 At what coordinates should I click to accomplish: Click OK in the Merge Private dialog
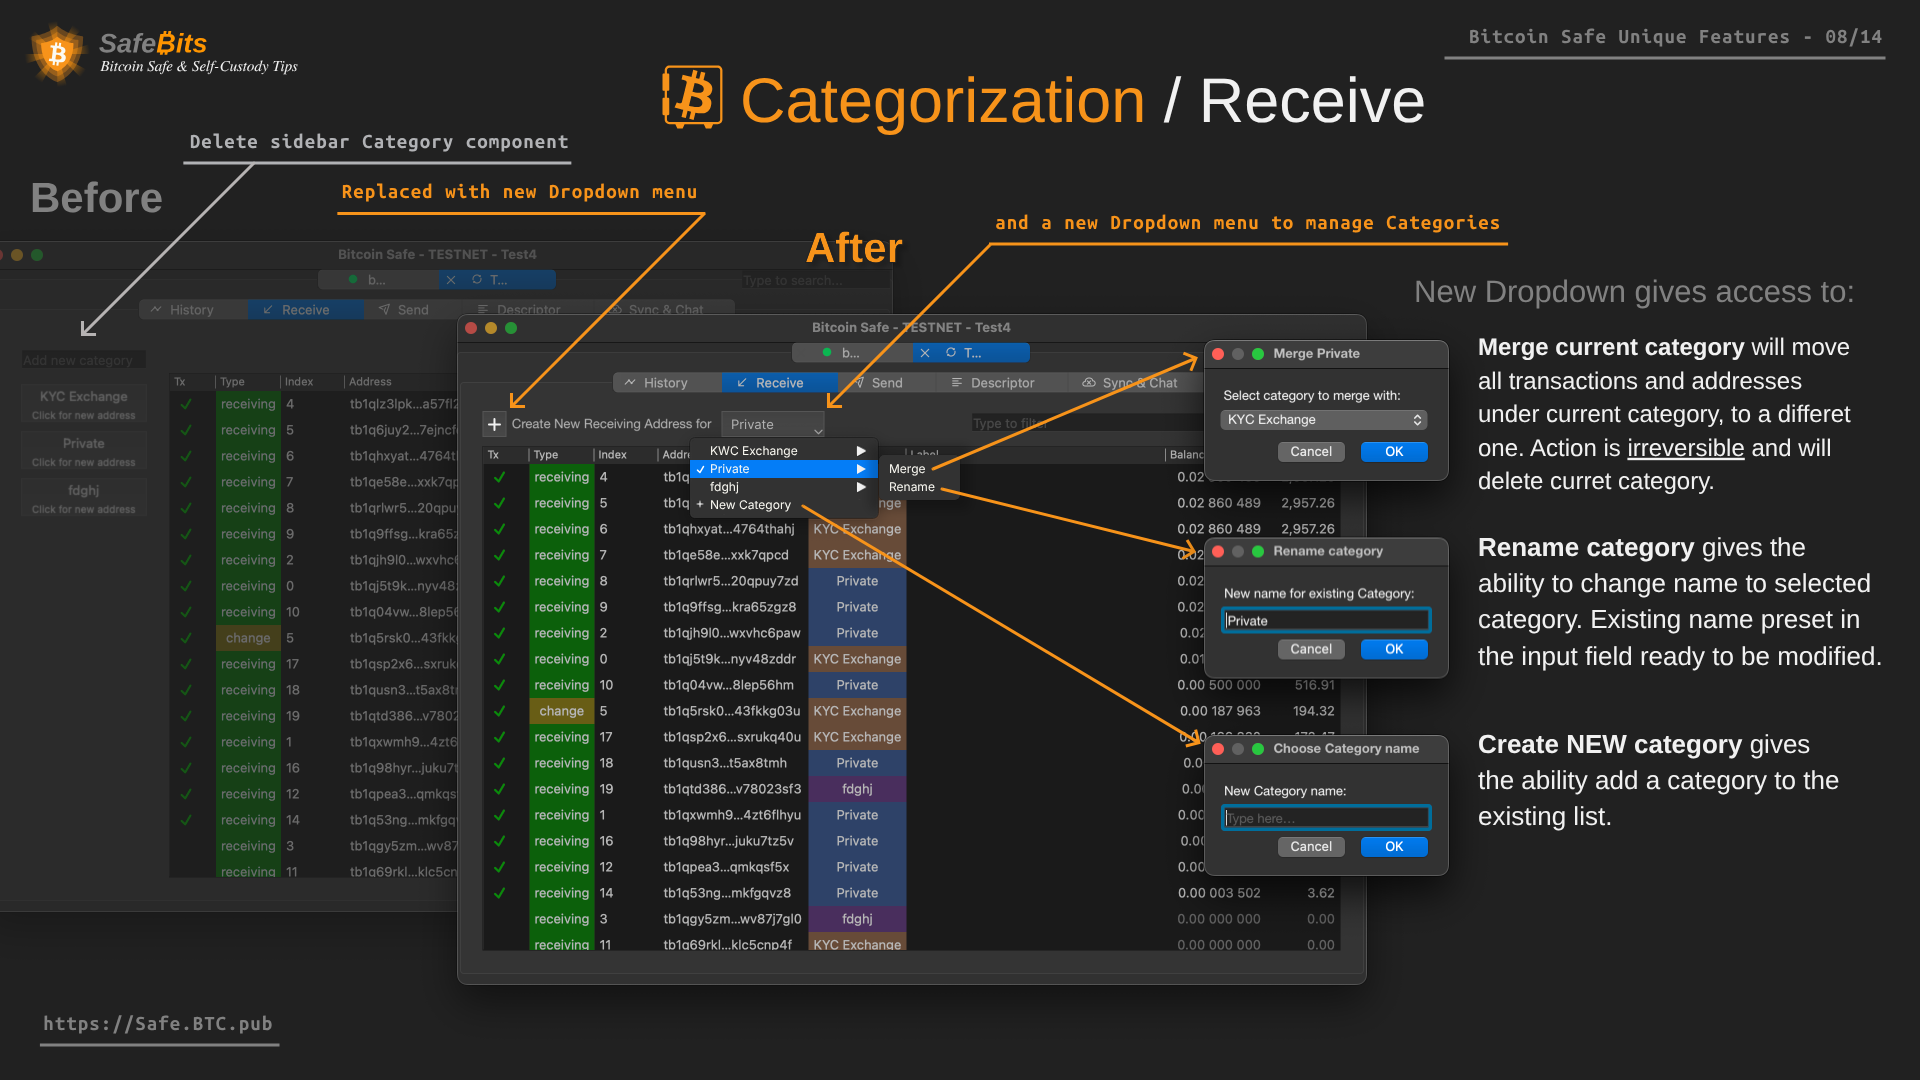pyautogui.click(x=1394, y=452)
